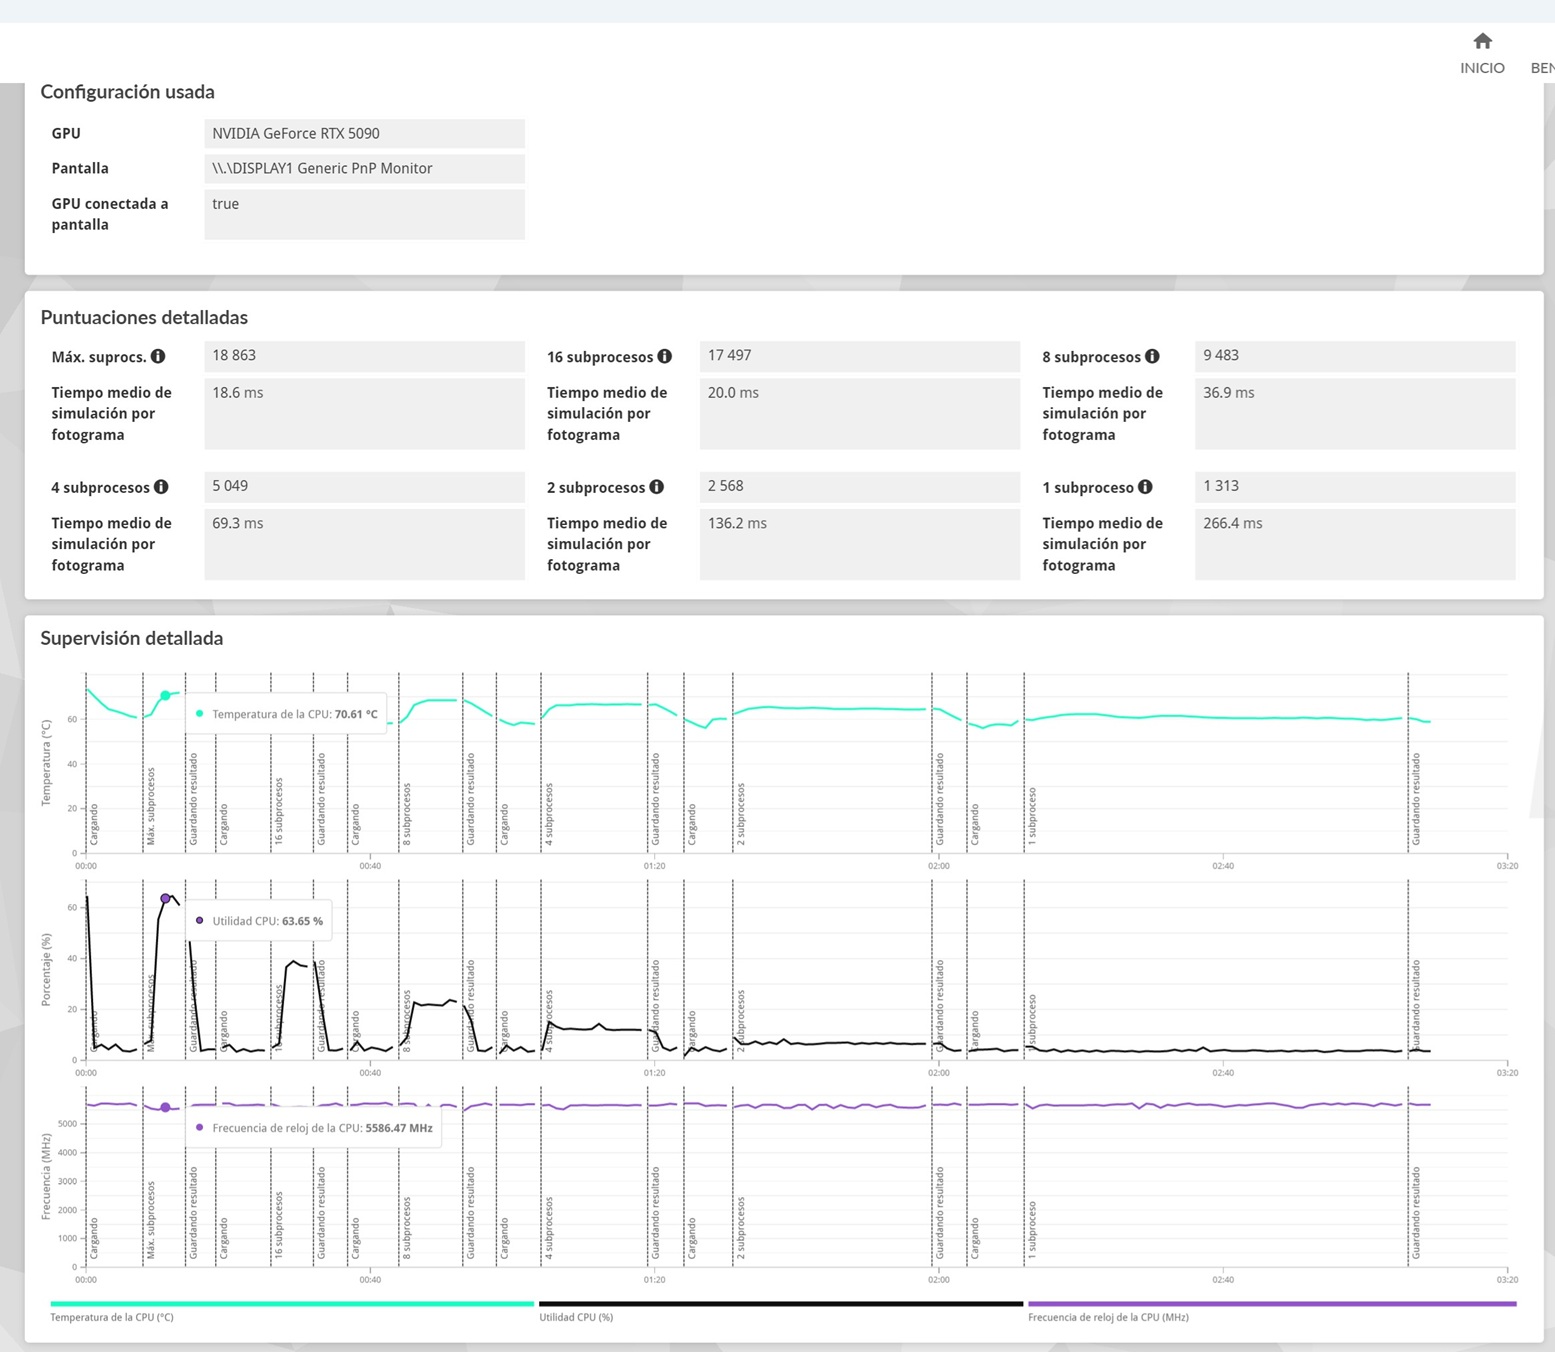Click info icon beside 8 subprocesos
Screen dimensions: 1555x1352
point(1152,357)
